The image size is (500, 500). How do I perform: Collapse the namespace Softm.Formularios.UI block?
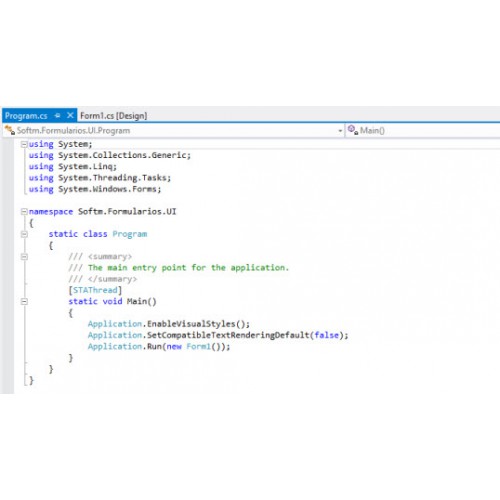(24, 212)
